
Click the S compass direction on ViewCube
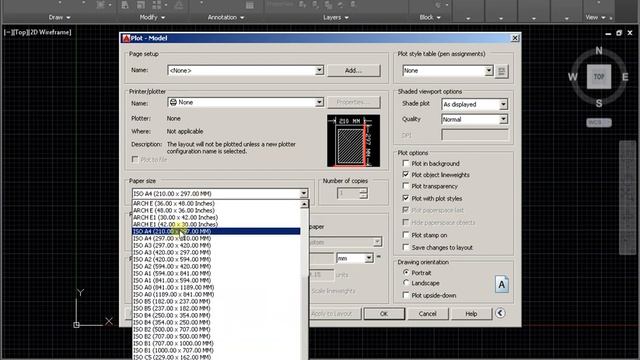[x=599, y=103]
